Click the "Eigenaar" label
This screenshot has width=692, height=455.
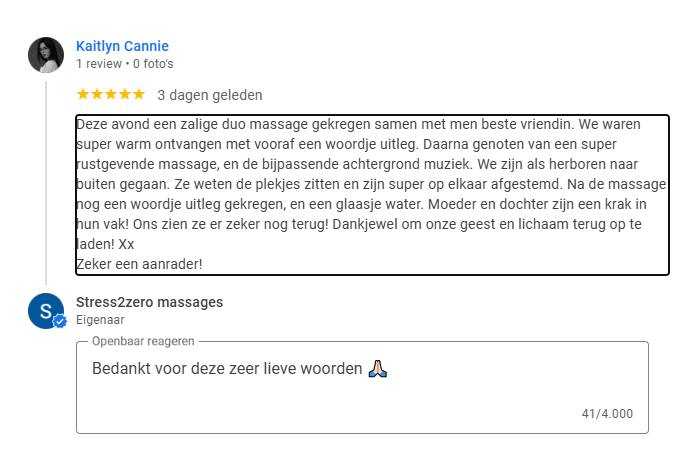(100, 320)
